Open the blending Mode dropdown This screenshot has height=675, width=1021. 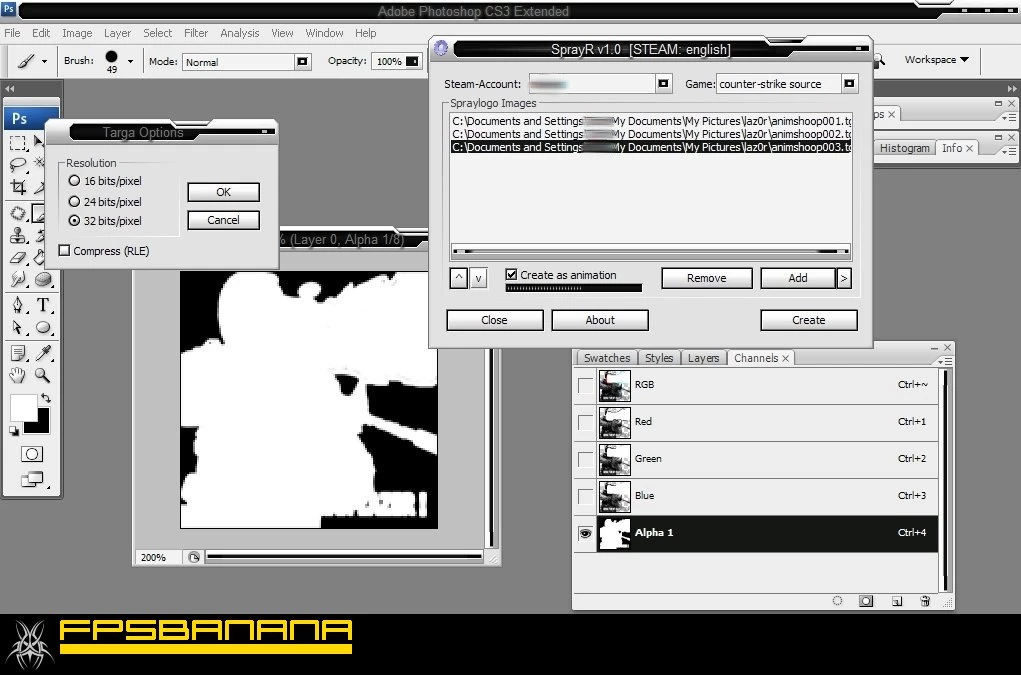click(x=302, y=62)
